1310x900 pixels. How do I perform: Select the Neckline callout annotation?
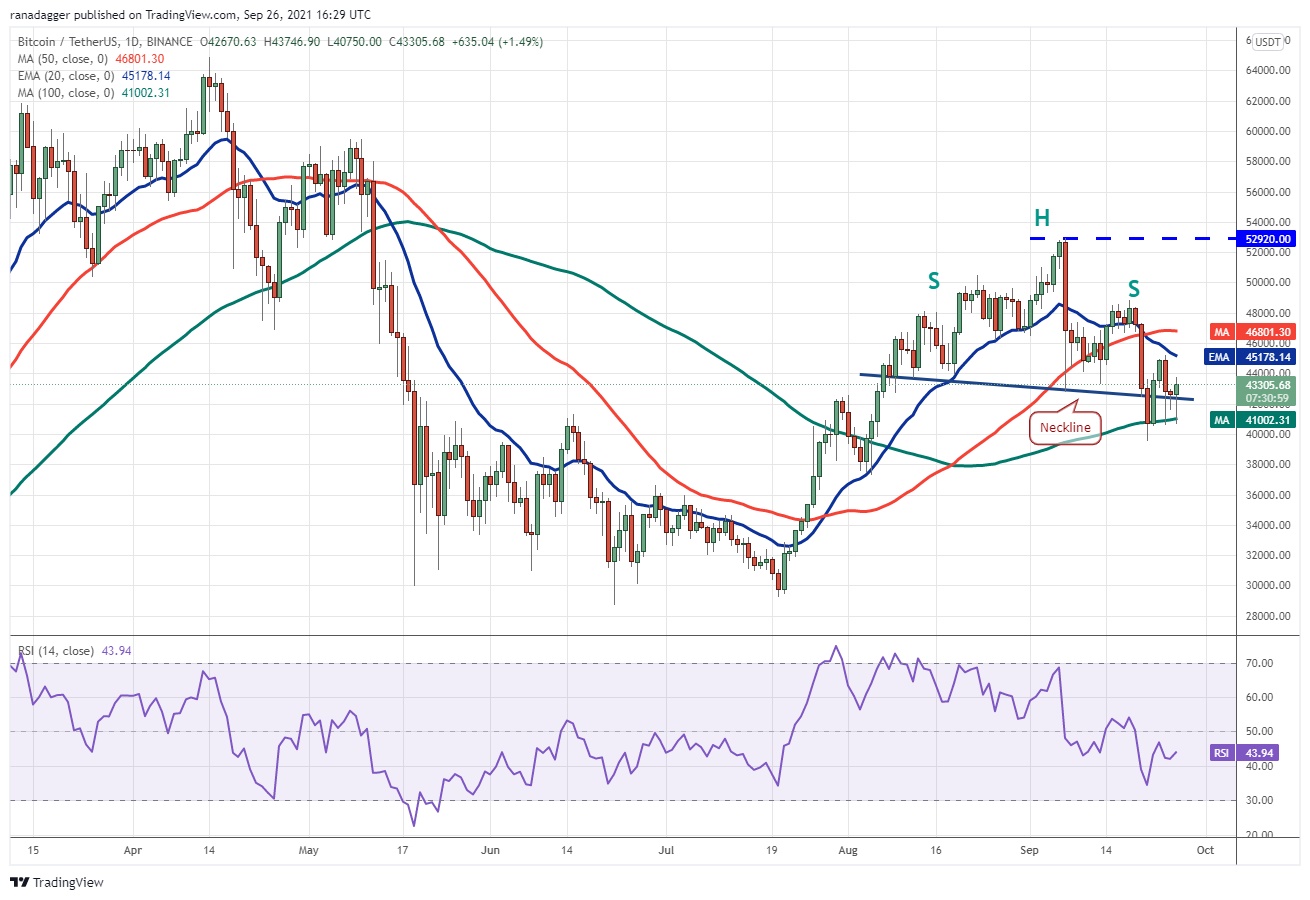(1066, 428)
